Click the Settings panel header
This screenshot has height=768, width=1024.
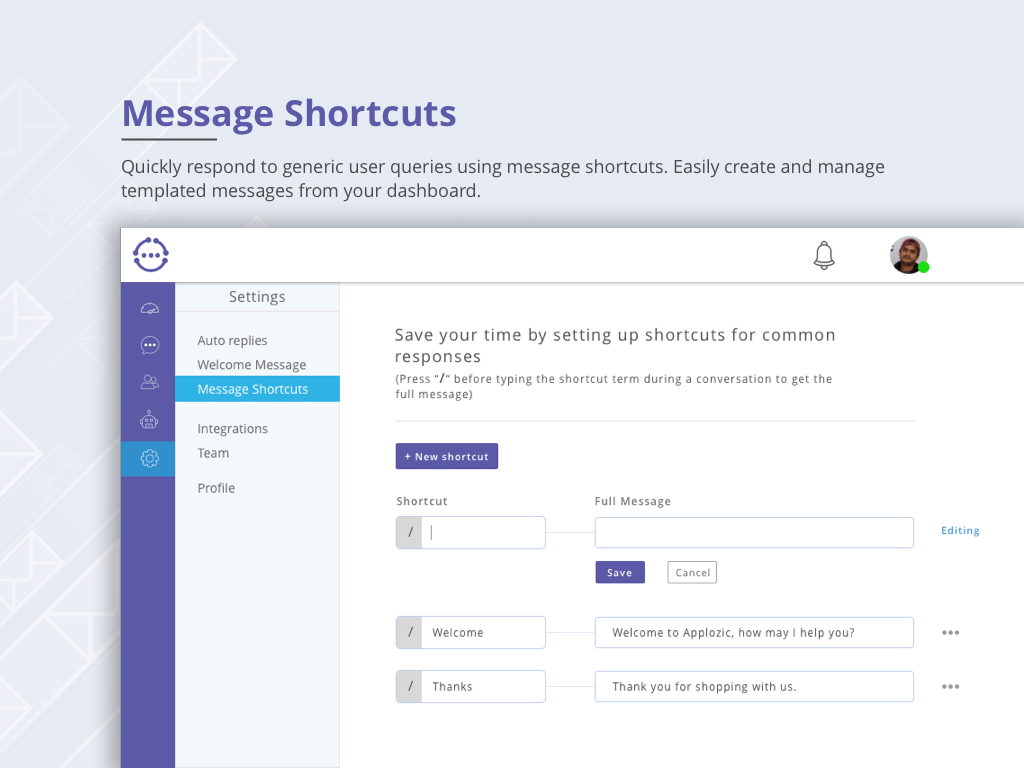pos(257,296)
